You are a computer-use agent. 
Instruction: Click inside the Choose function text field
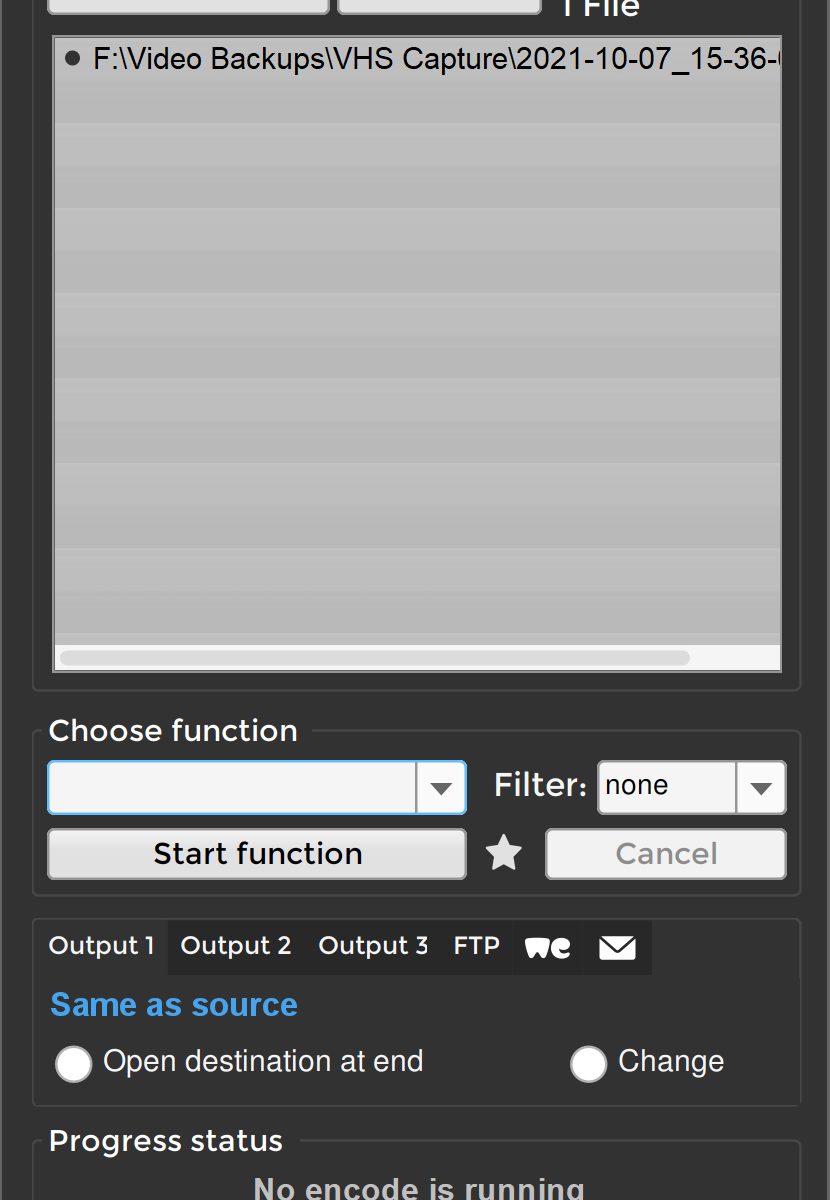pos(232,788)
